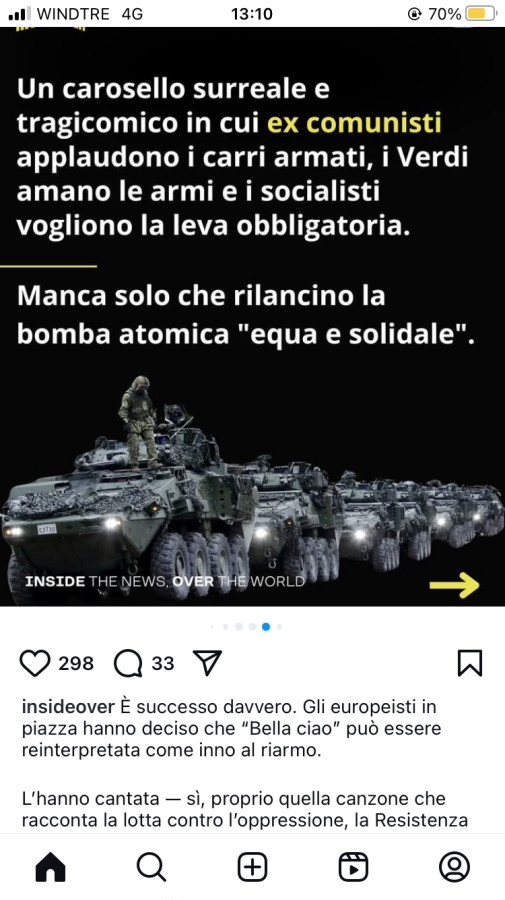This screenshot has height=900, width=505.
Task: Tap the yellow next-slide arrow
Action: [x=454, y=585]
